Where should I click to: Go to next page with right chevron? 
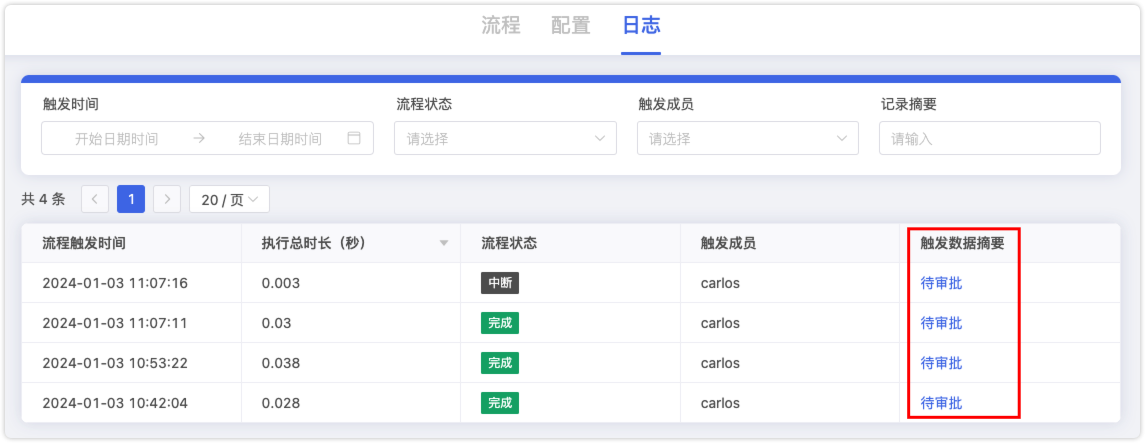pyautogui.click(x=167, y=199)
